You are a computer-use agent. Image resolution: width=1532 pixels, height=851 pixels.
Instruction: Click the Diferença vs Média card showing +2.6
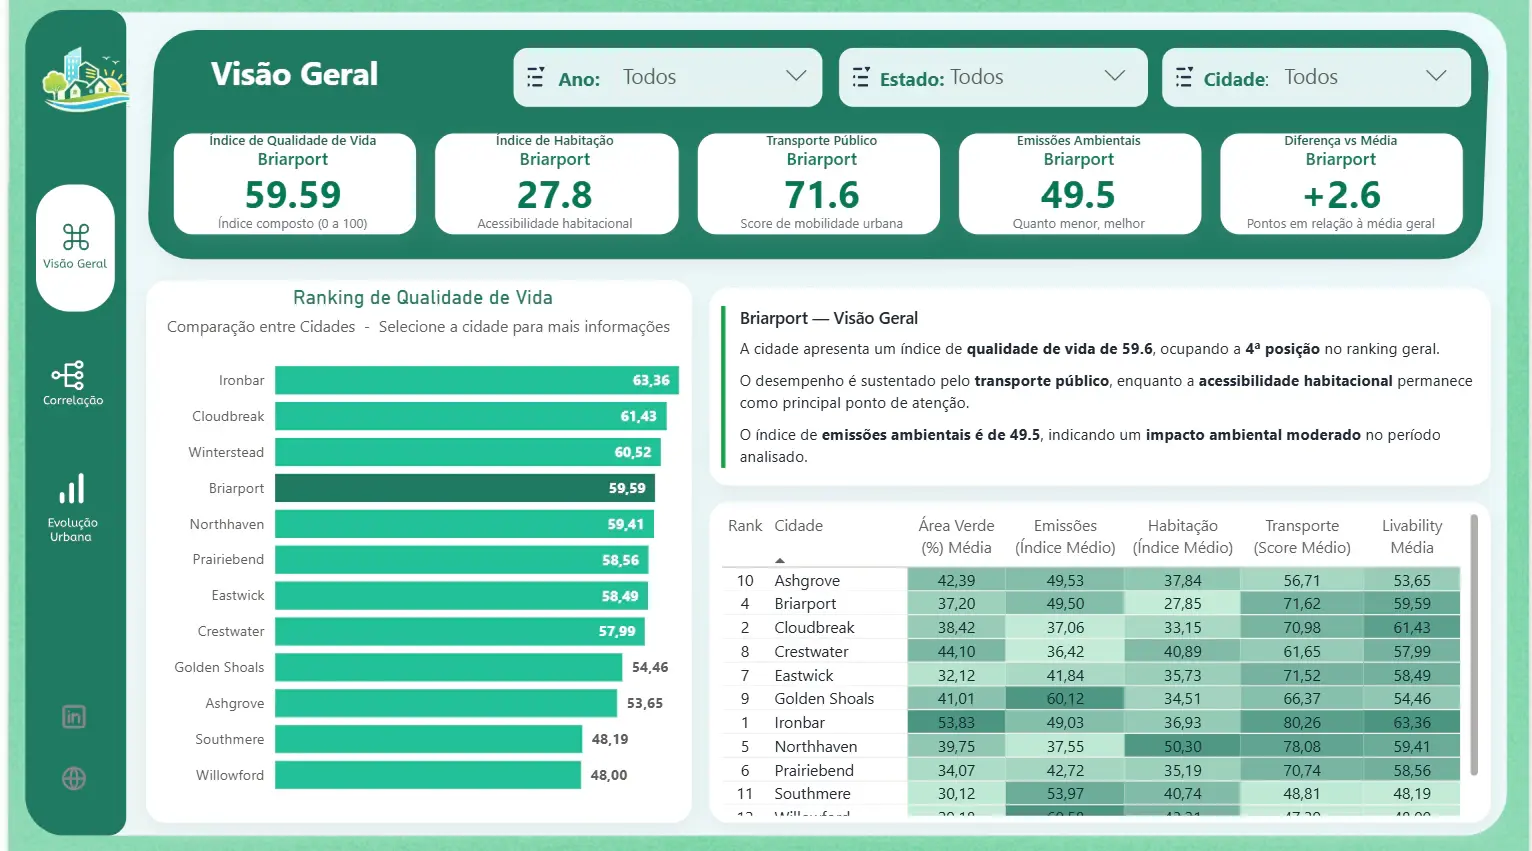[x=1341, y=184]
